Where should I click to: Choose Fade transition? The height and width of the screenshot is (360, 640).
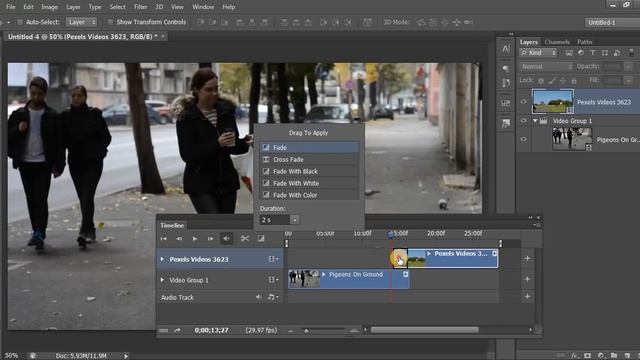click(309, 147)
